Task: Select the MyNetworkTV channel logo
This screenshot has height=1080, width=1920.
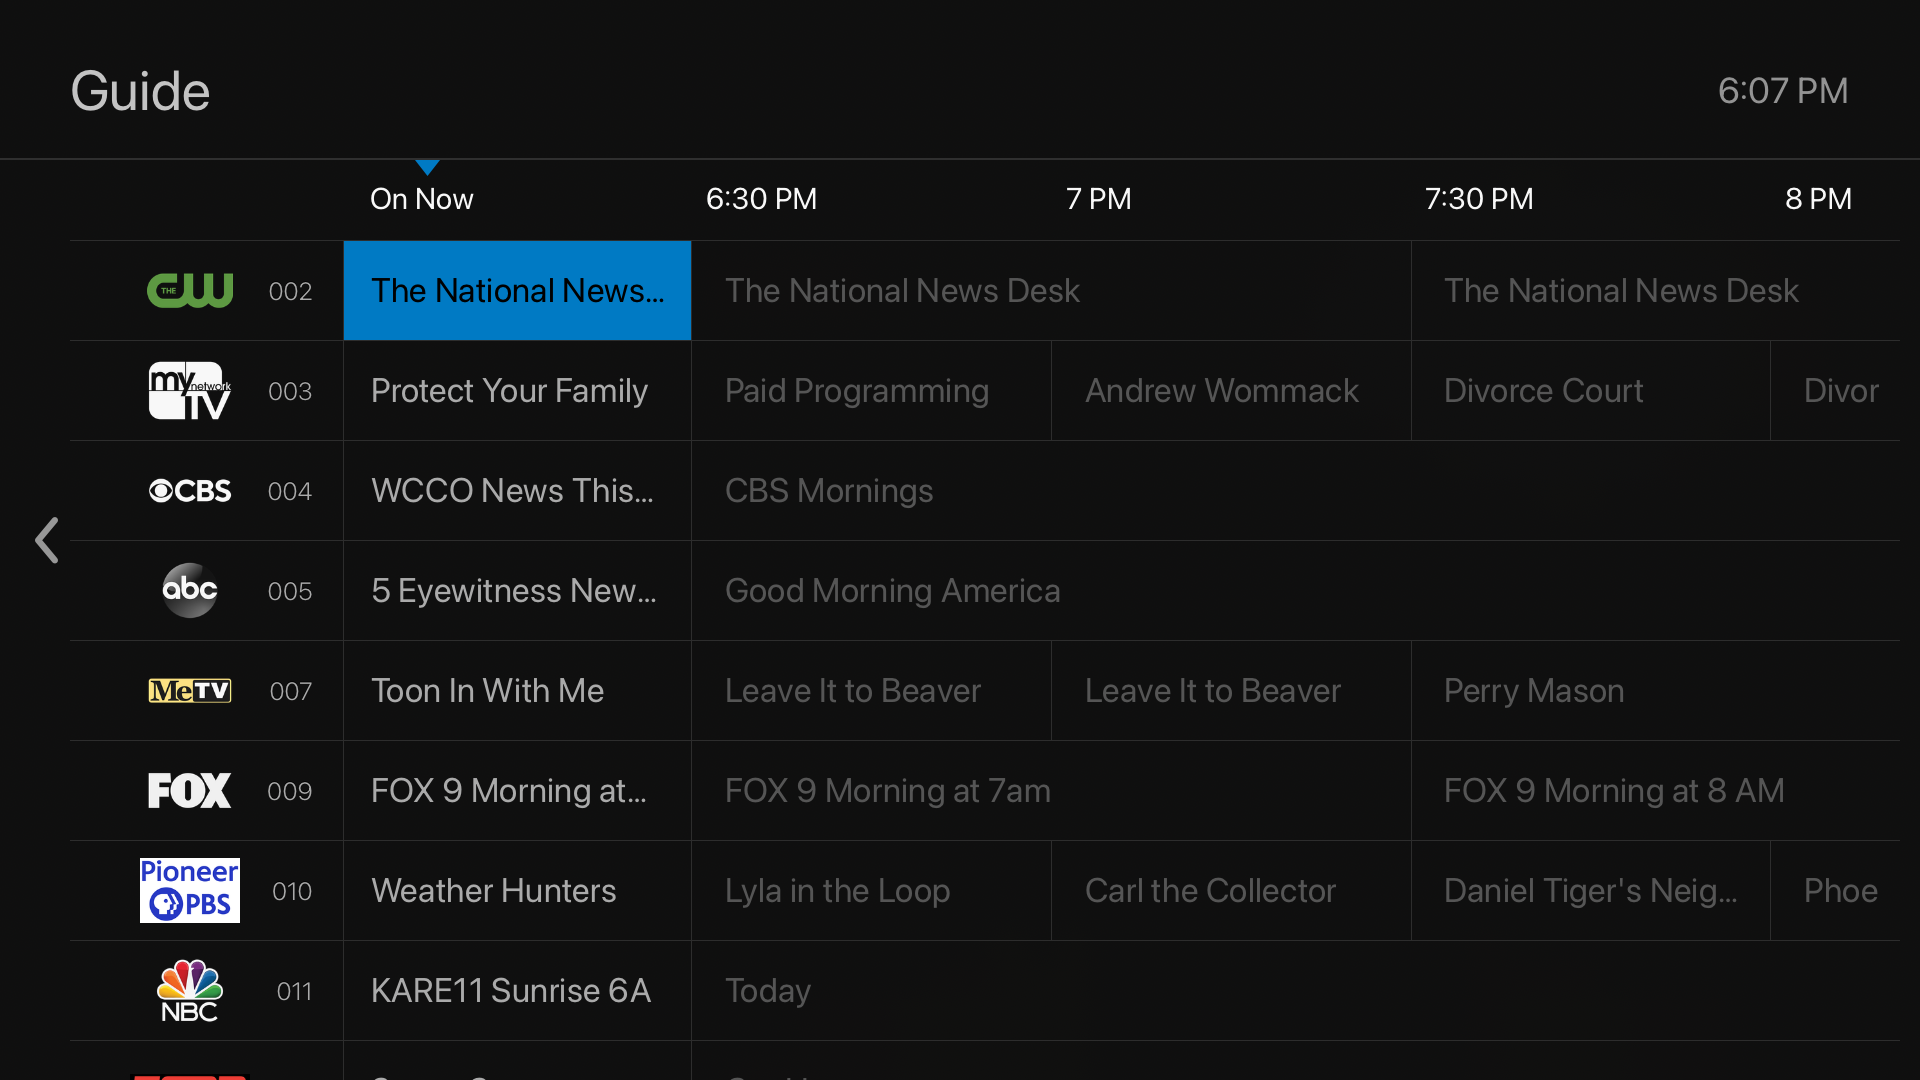Action: click(x=190, y=390)
